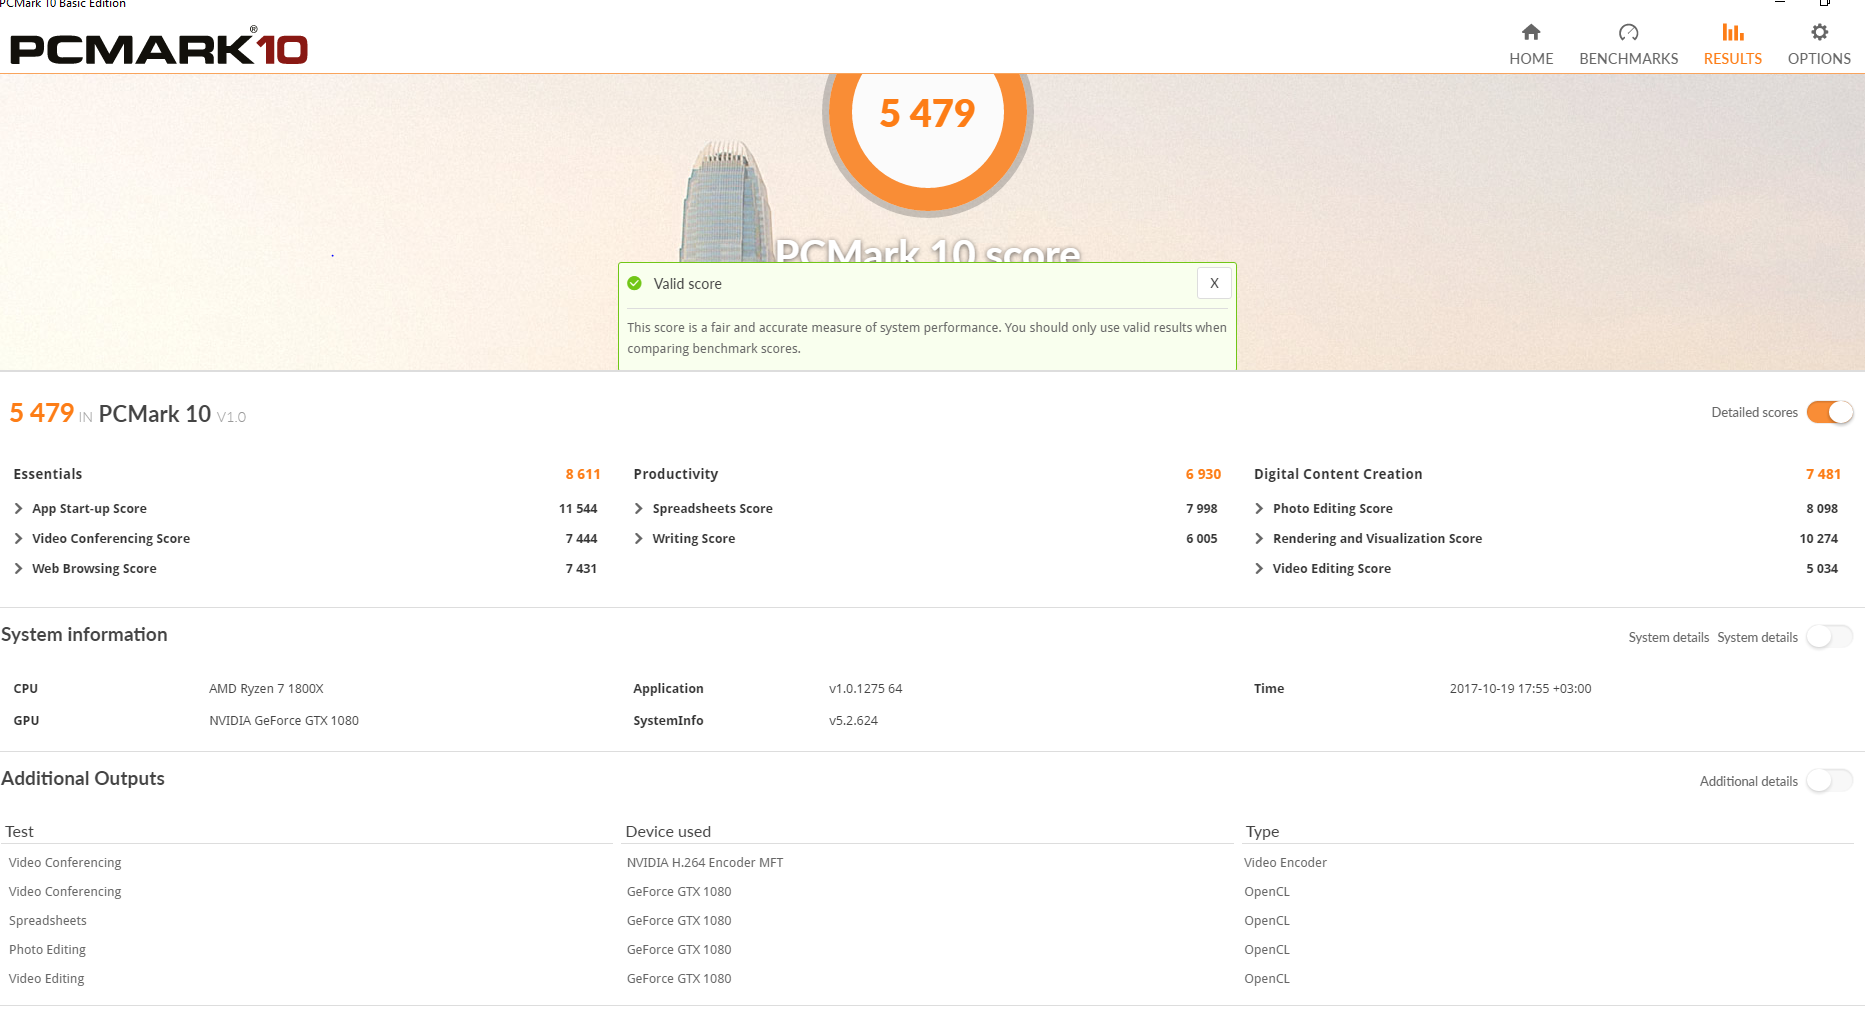Click the Essentials heading
The height and width of the screenshot is (1022, 1865).
48,474
